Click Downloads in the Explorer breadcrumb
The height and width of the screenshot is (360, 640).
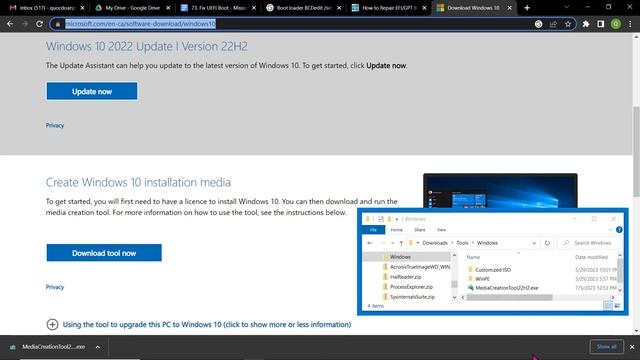[x=435, y=243]
